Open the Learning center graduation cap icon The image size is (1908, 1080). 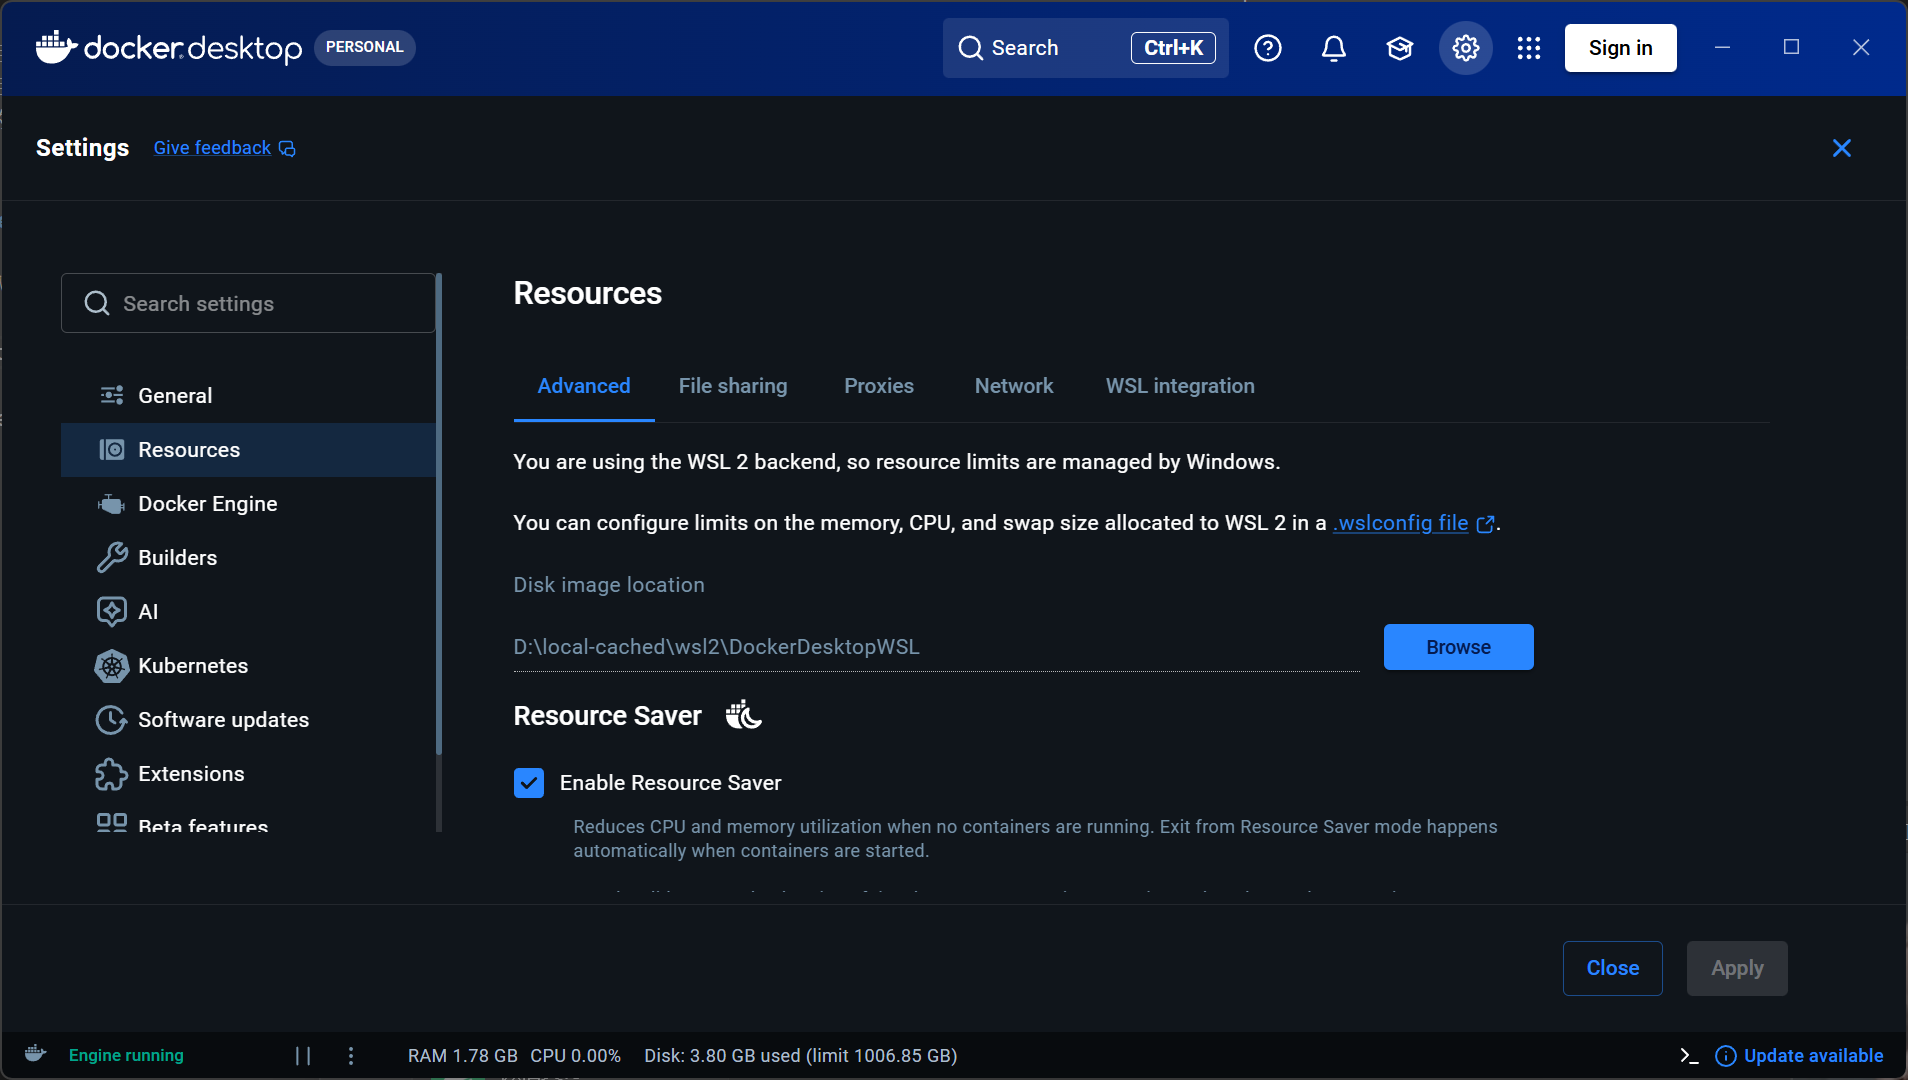coord(1400,48)
